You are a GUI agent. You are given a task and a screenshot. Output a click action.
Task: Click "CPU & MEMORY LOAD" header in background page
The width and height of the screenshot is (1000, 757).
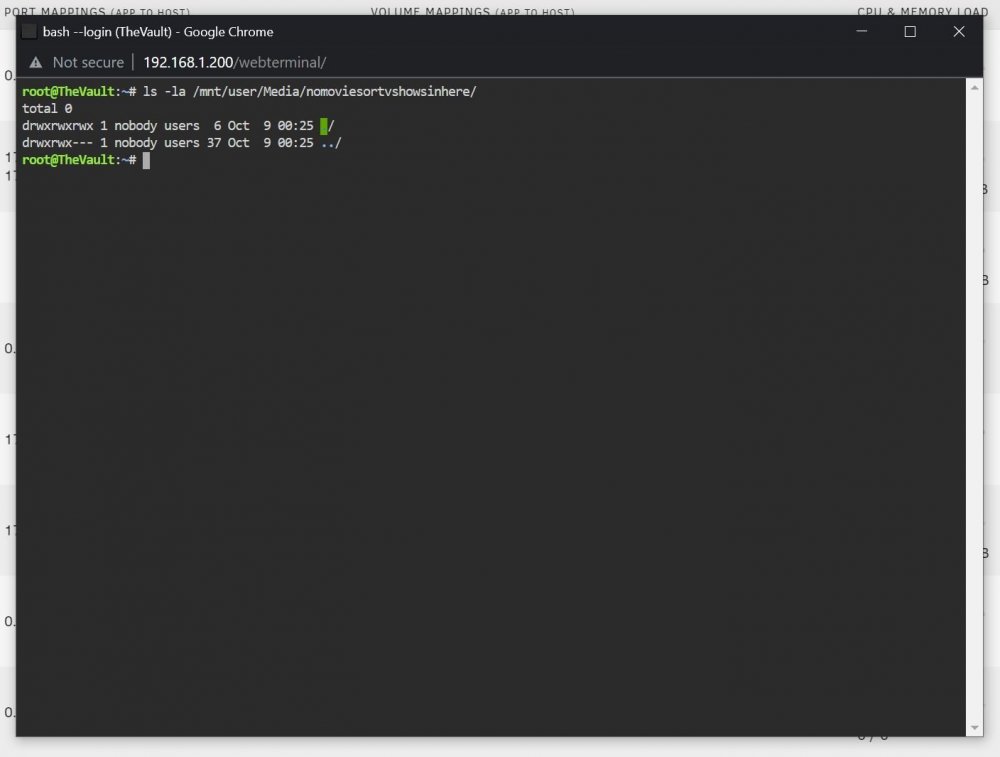pos(922,11)
